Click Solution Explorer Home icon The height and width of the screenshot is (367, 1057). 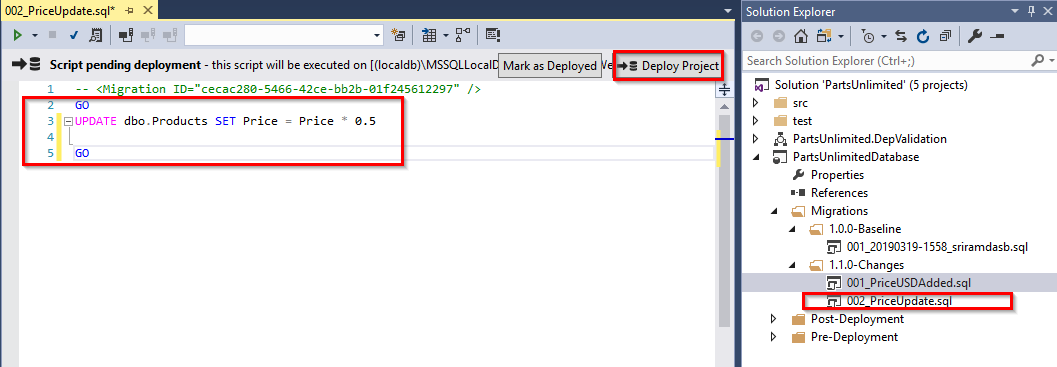[801, 36]
